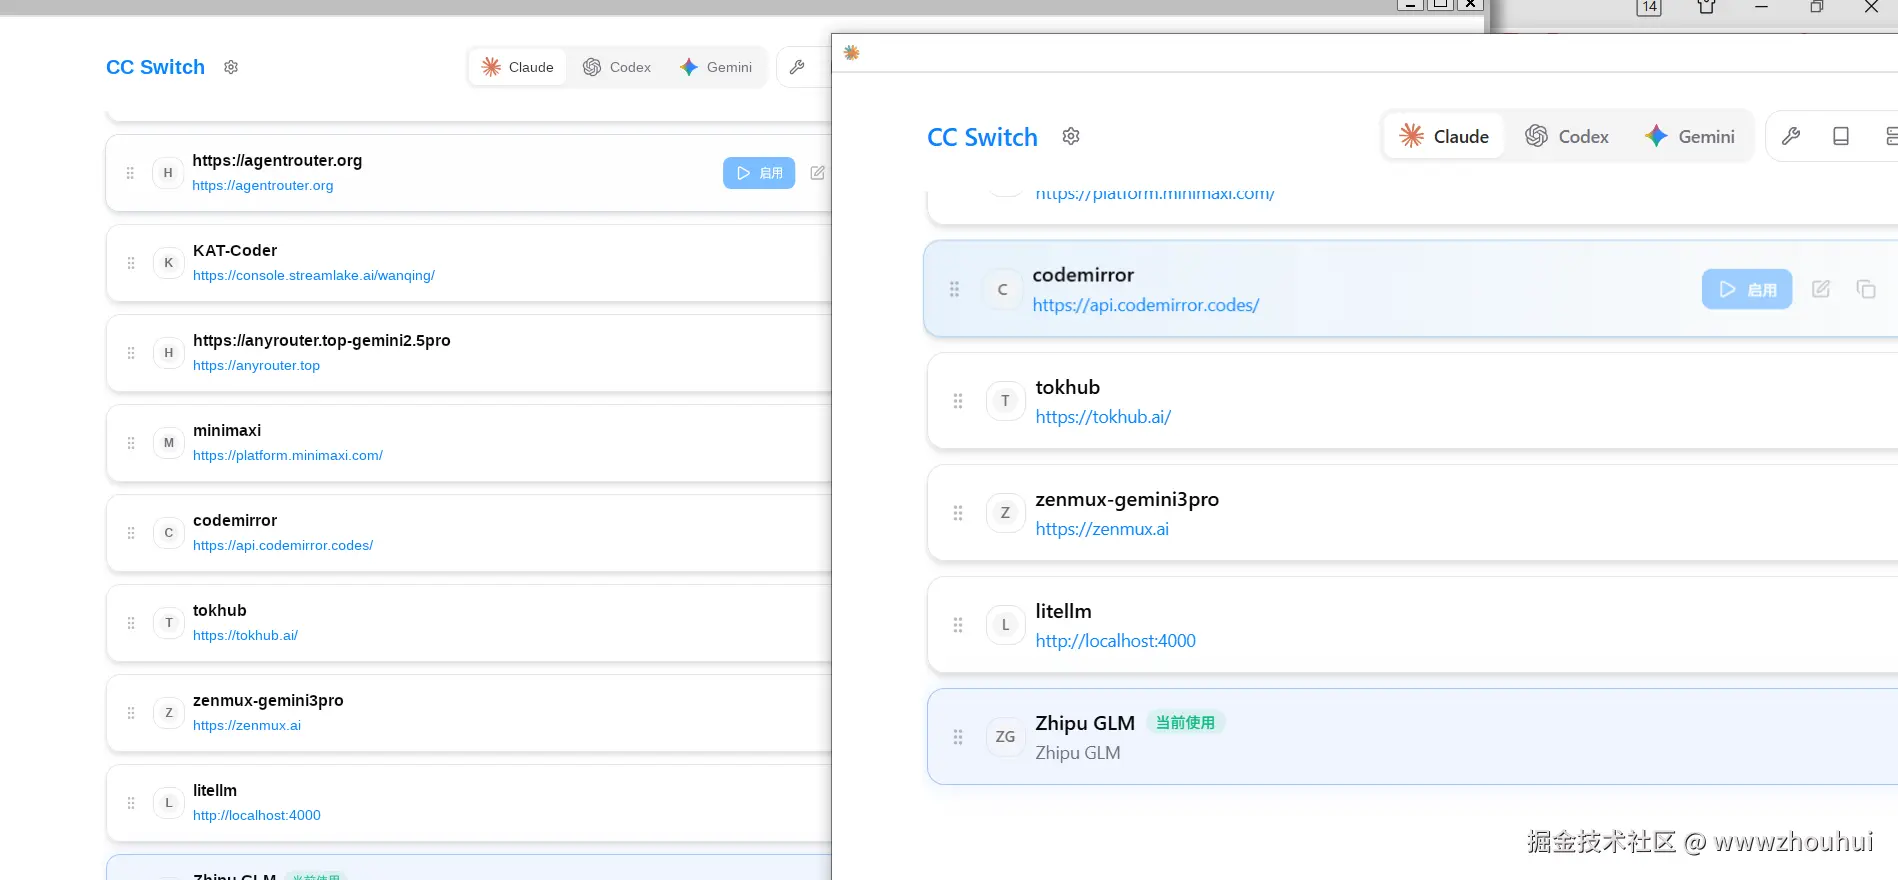
Task: Open the zenmux.ai link in the back window
Action: click(247, 725)
